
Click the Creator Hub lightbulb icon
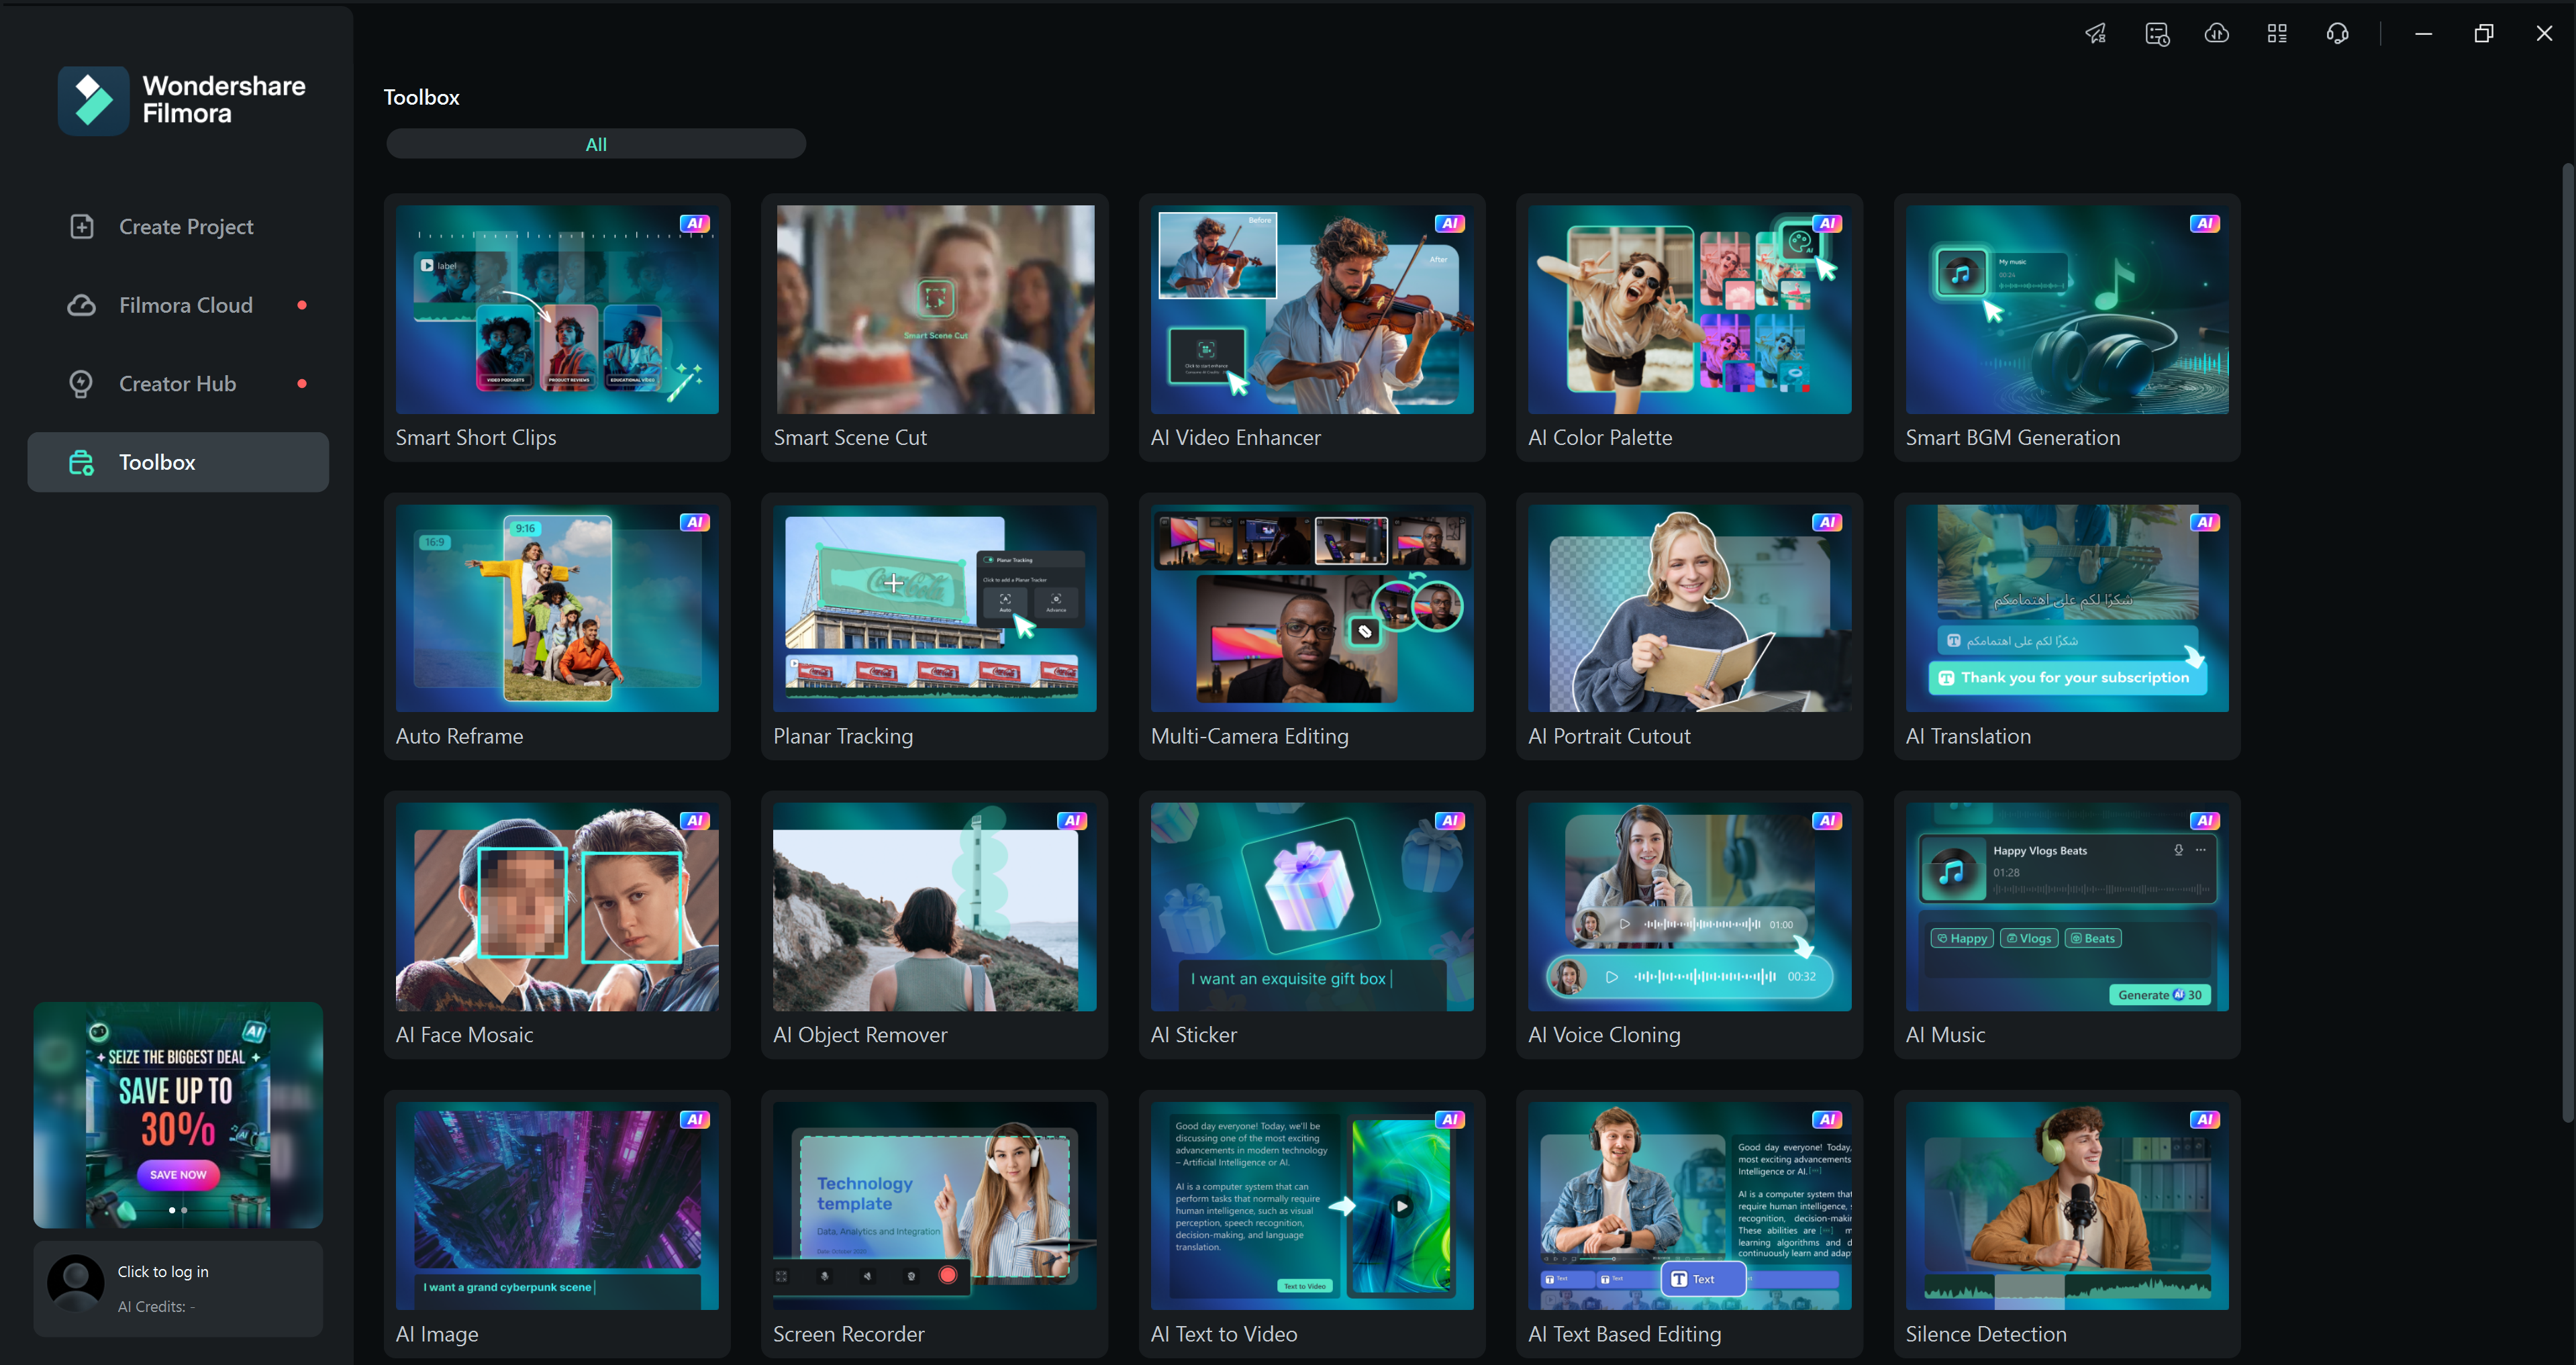tap(82, 384)
